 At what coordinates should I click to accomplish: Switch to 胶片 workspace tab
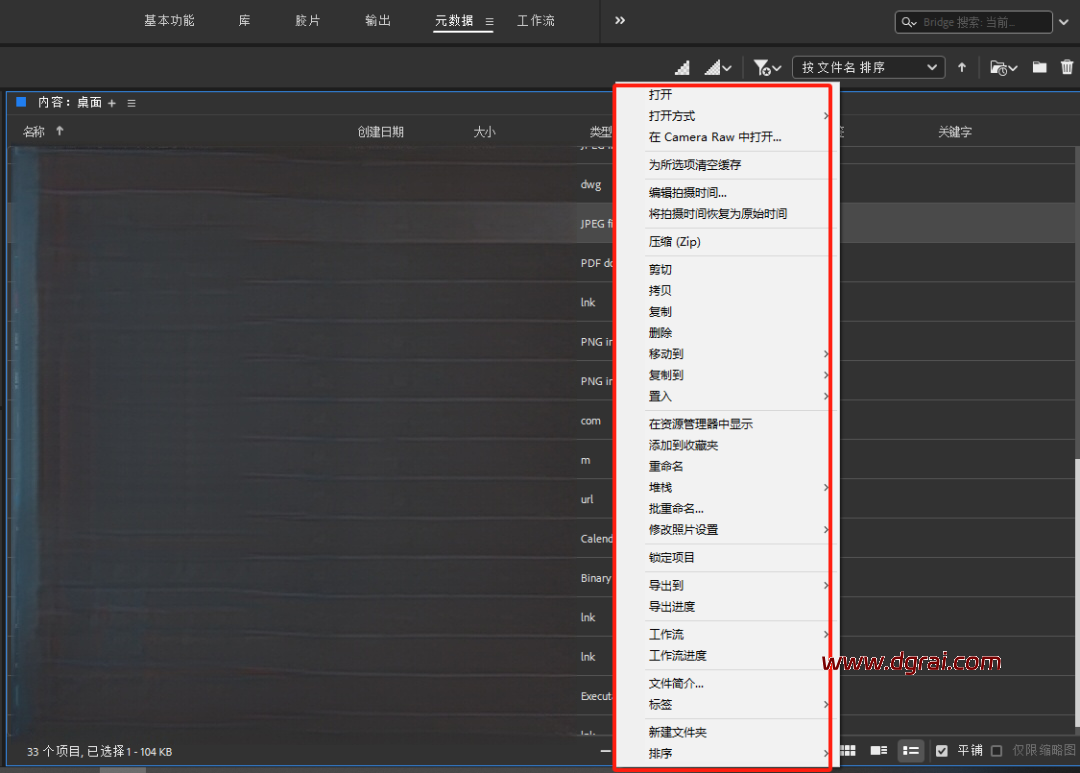(308, 21)
